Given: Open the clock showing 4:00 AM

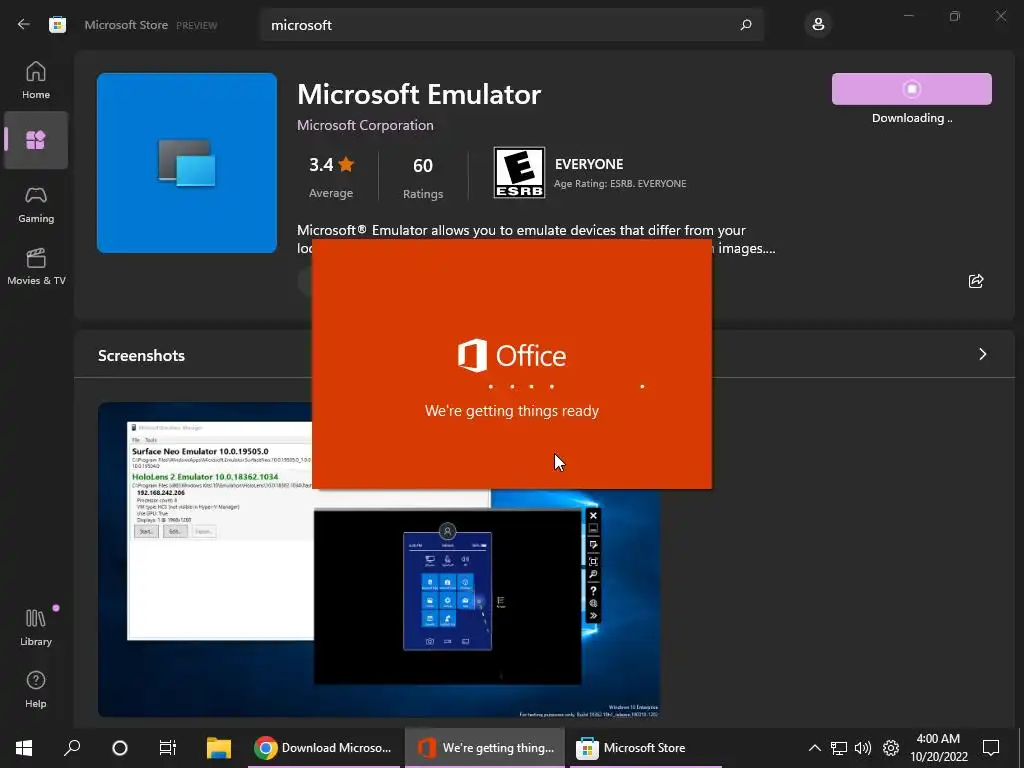Looking at the screenshot, I should click(x=938, y=748).
